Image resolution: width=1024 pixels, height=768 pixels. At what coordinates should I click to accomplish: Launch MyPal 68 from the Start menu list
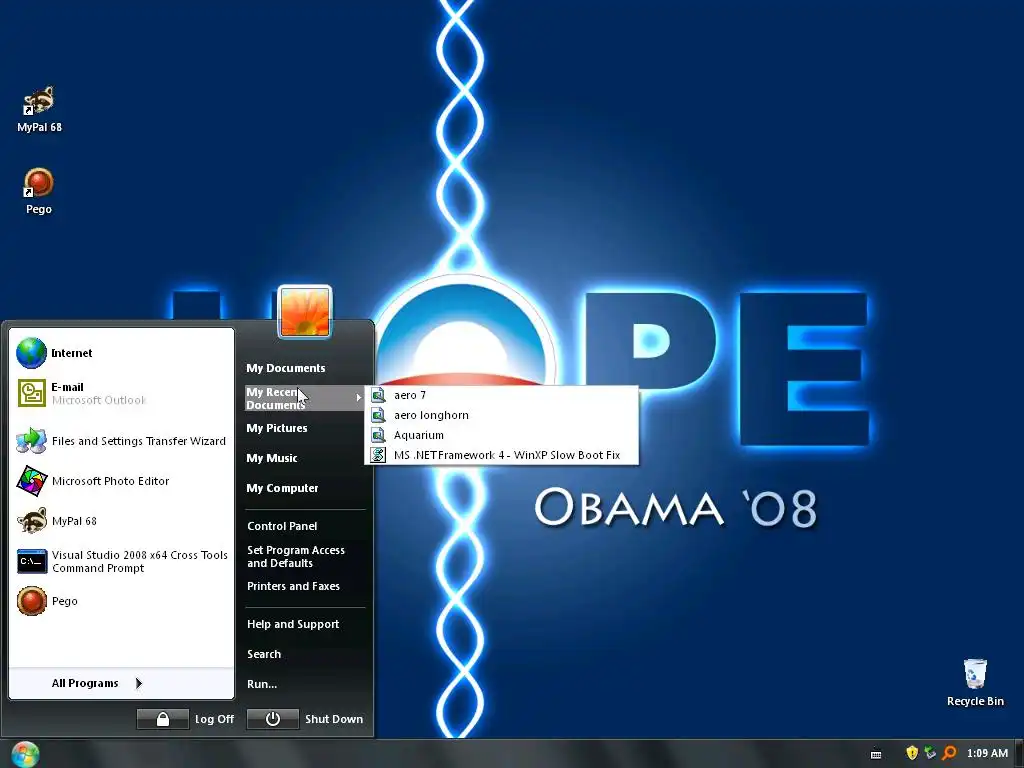coord(121,520)
